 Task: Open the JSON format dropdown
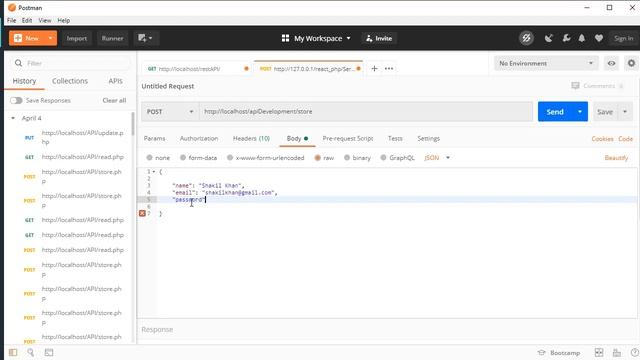coord(437,158)
